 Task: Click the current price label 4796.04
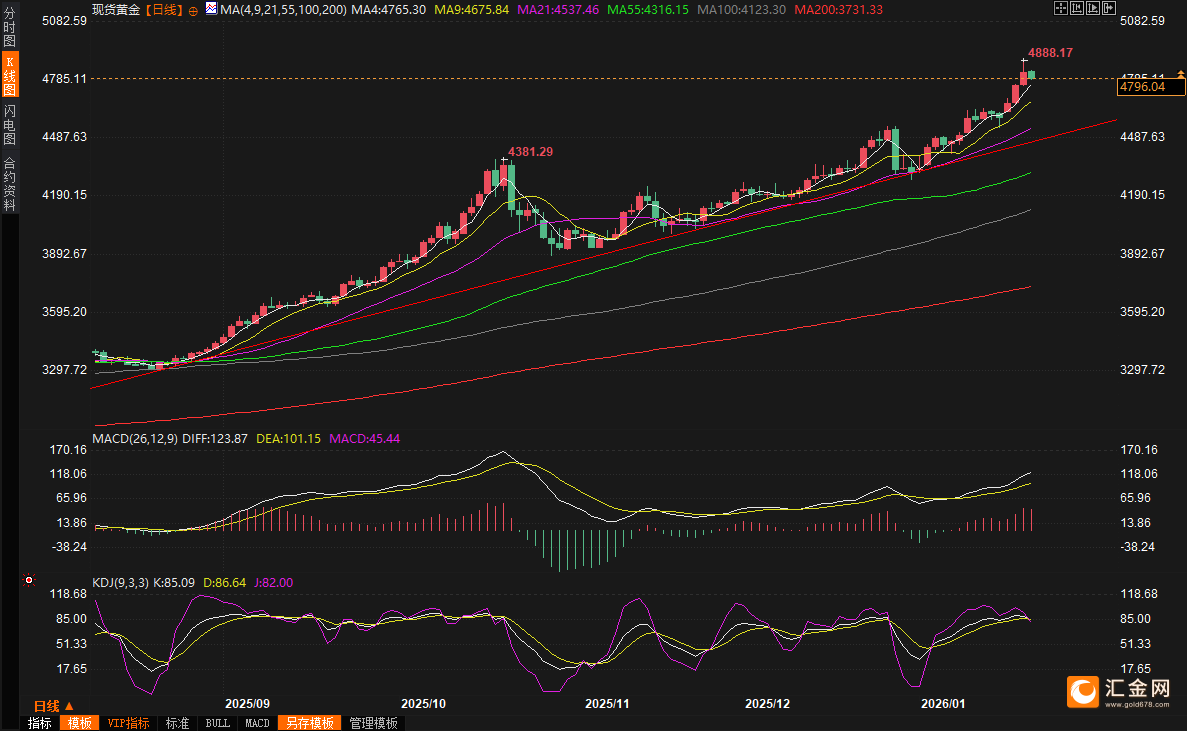1143,88
